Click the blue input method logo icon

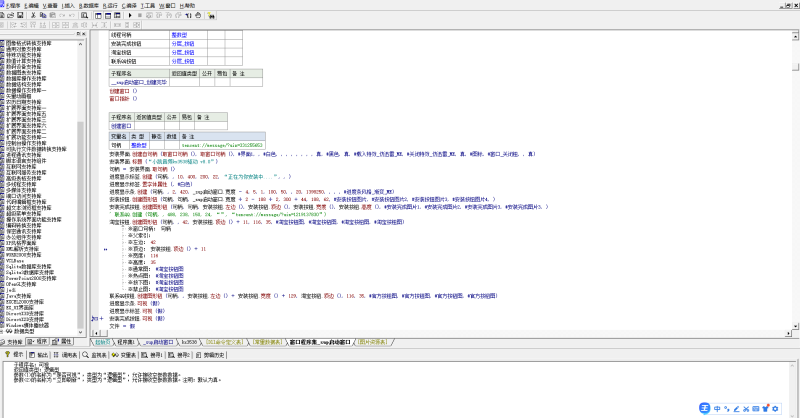(705, 408)
